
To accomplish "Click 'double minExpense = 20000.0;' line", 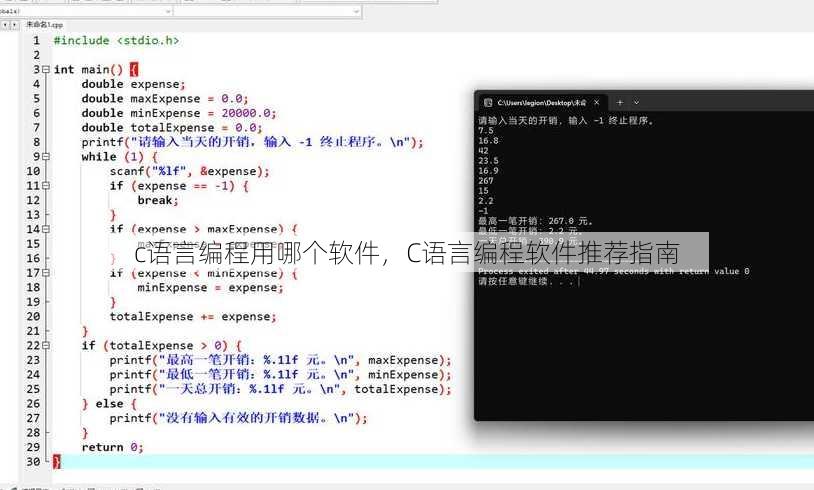I will click(179, 113).
